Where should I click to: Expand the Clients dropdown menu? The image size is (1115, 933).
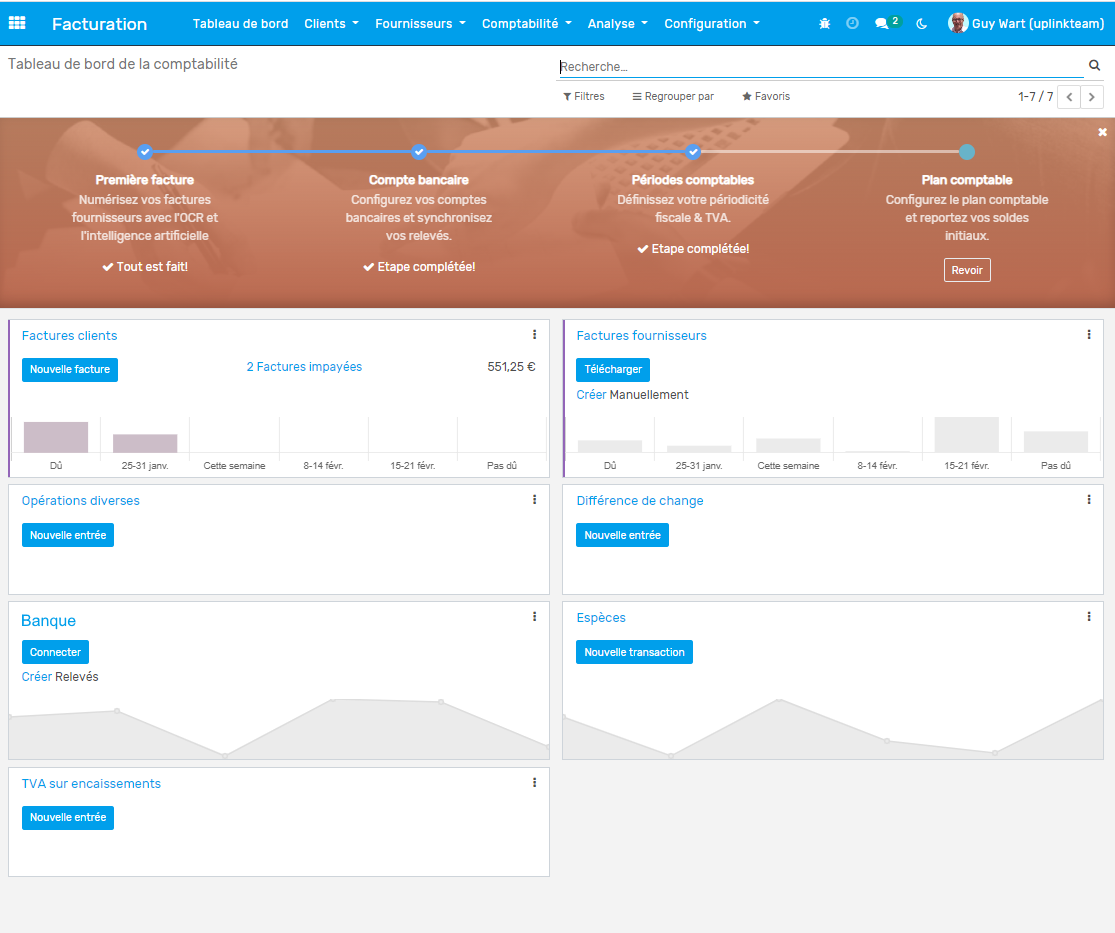click(x=331, y=23)
